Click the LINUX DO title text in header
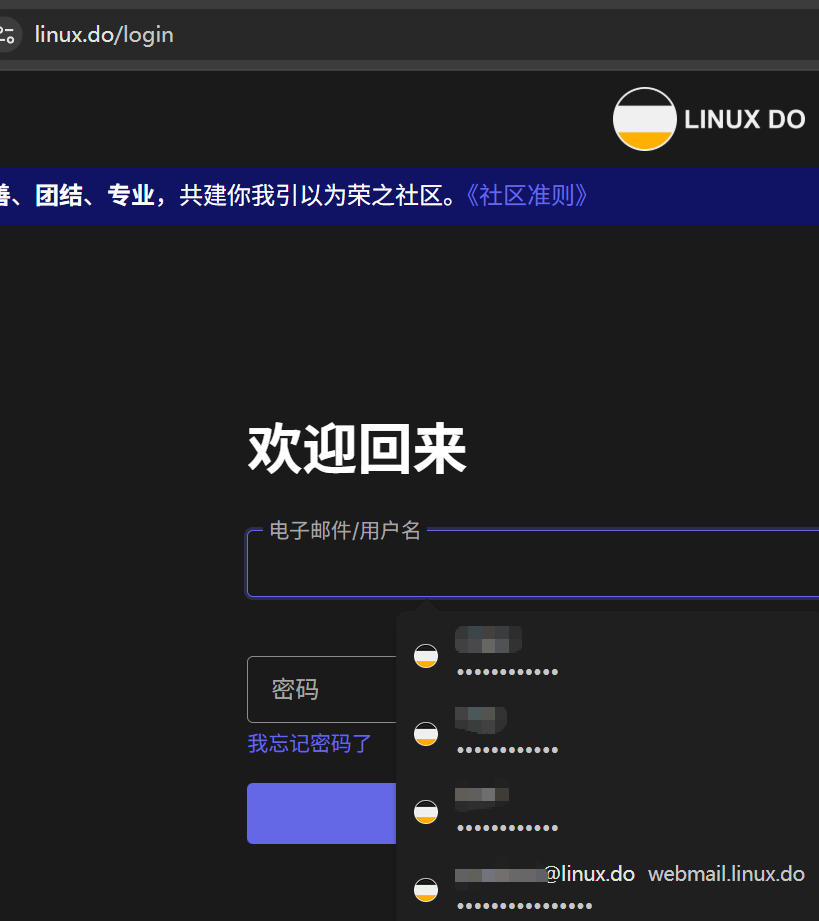The height and width of the screenshot is (921, 819). [x=744, y=119]
